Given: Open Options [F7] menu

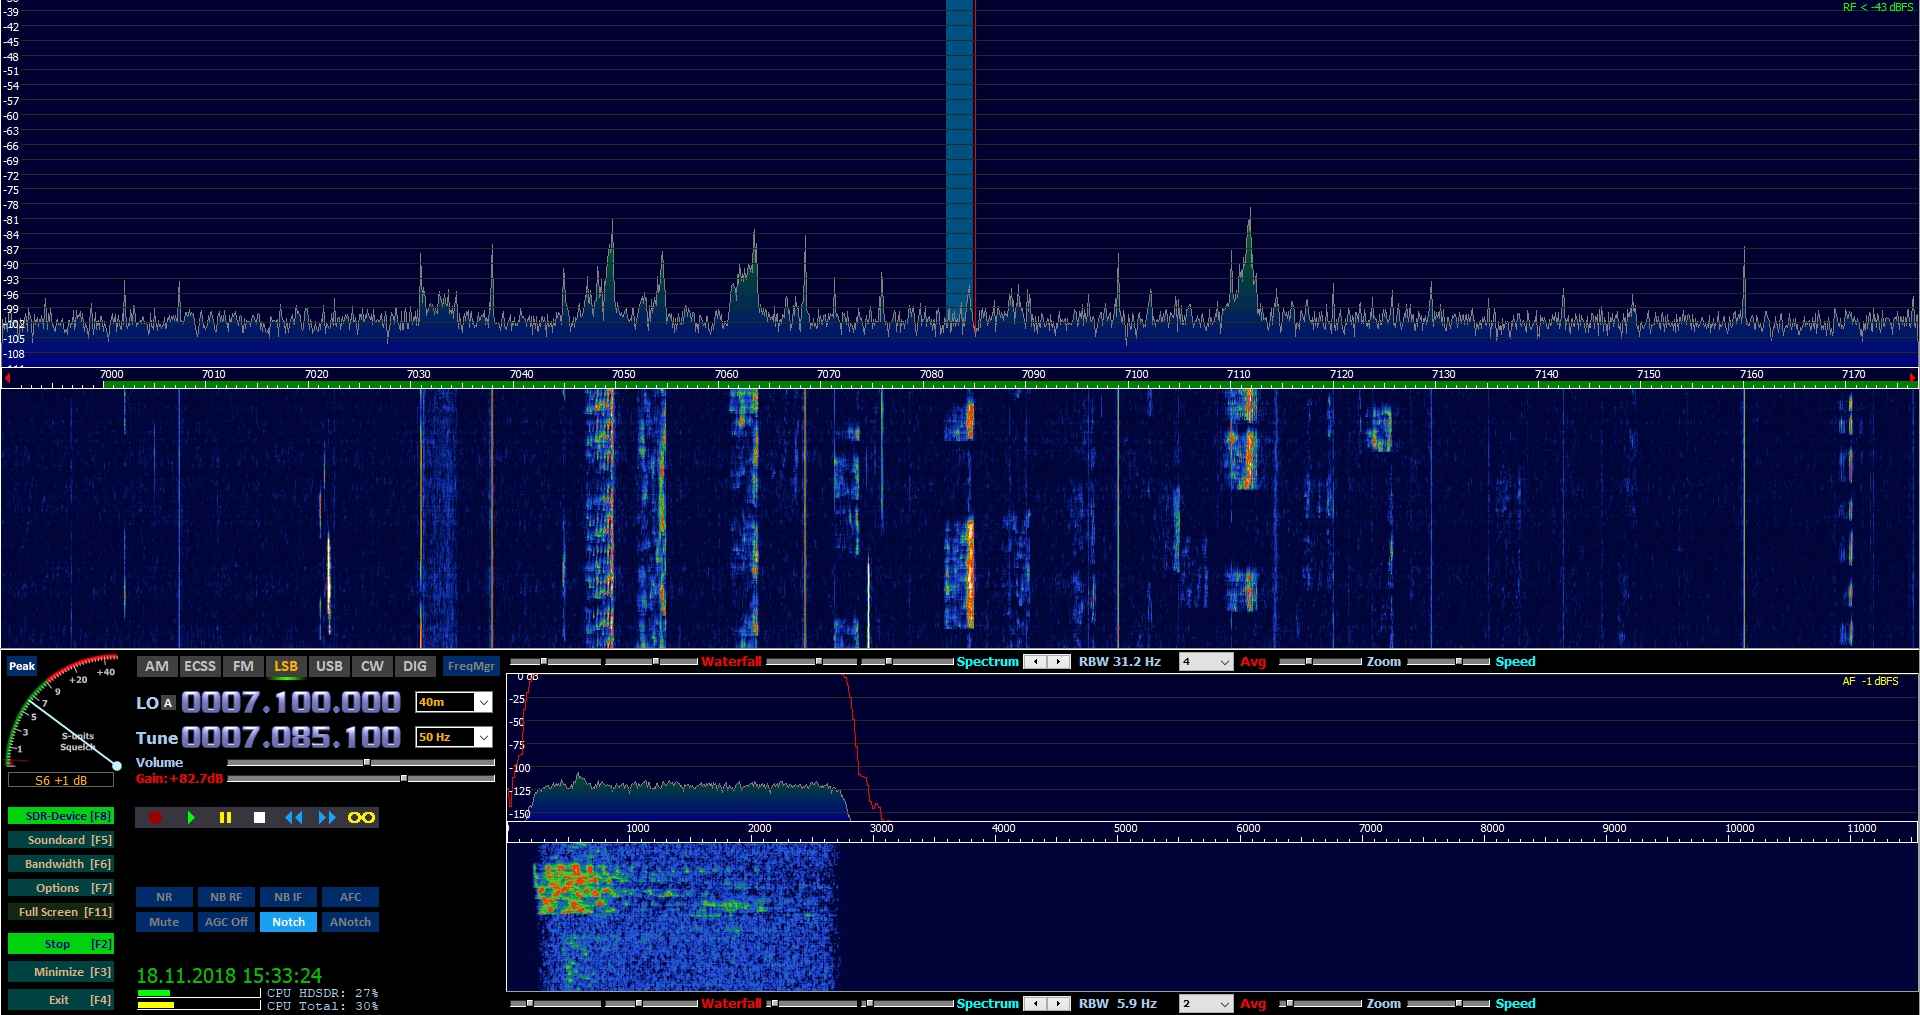Looking at the screenshot, I should (61, 888).
